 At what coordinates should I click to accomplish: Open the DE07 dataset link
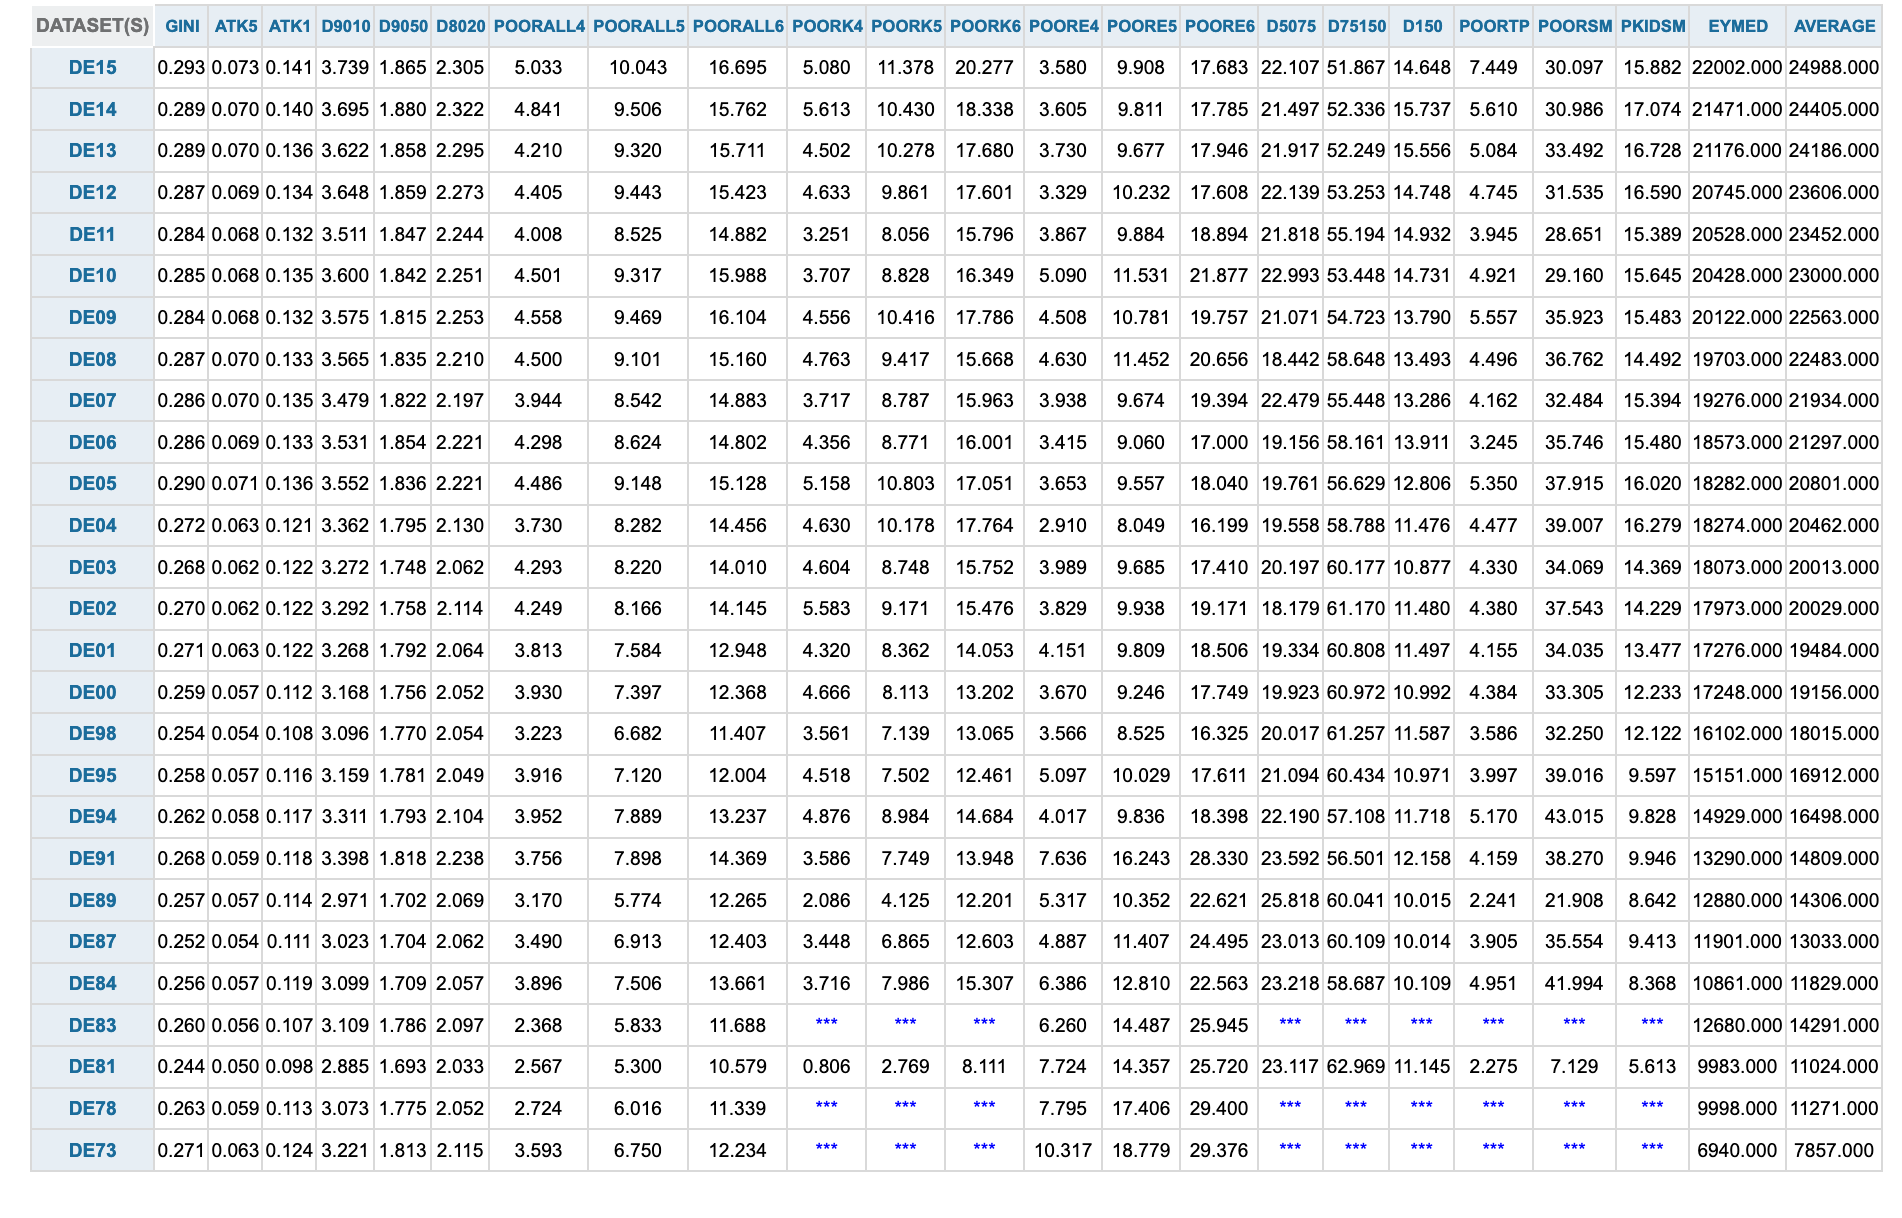pos(92,401)
